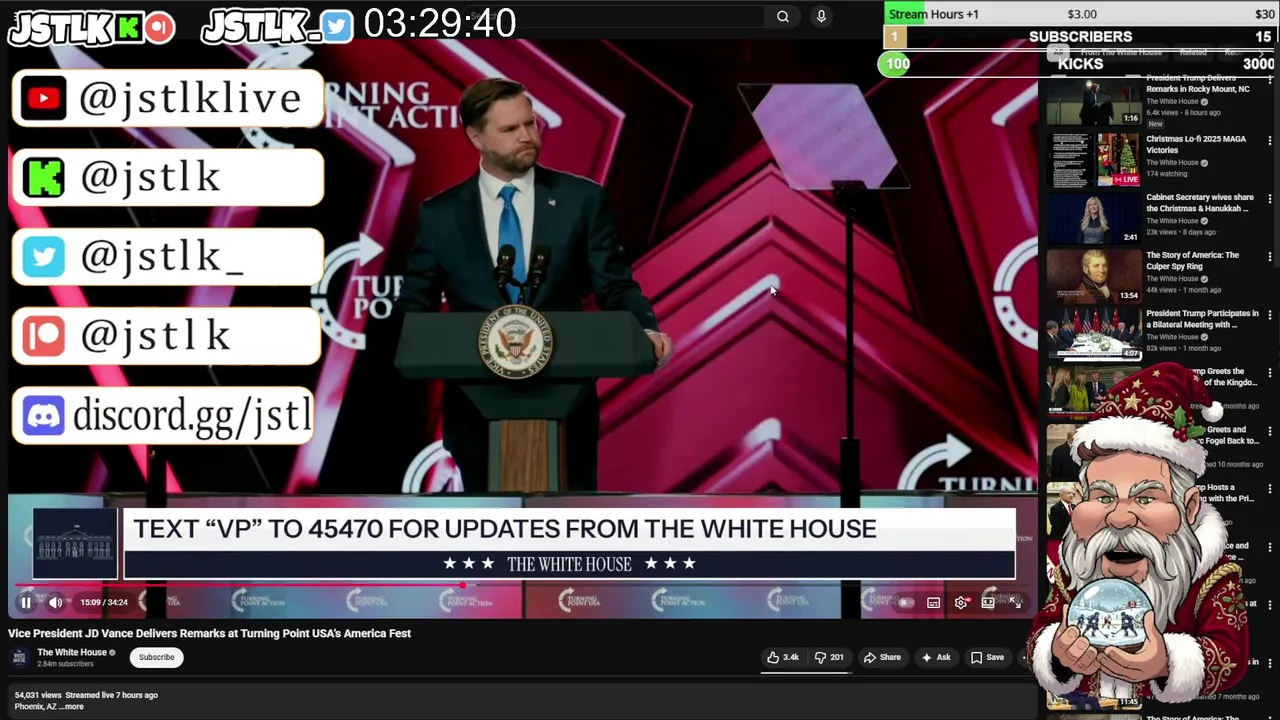Click the '15:09 / 34:24' time display

point(104,602)
